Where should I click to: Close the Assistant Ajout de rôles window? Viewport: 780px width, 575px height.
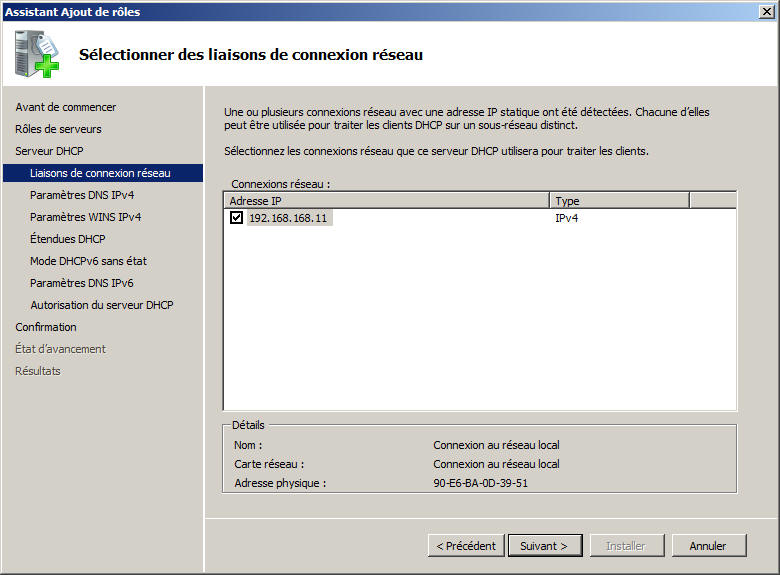(x=766, y=11)
